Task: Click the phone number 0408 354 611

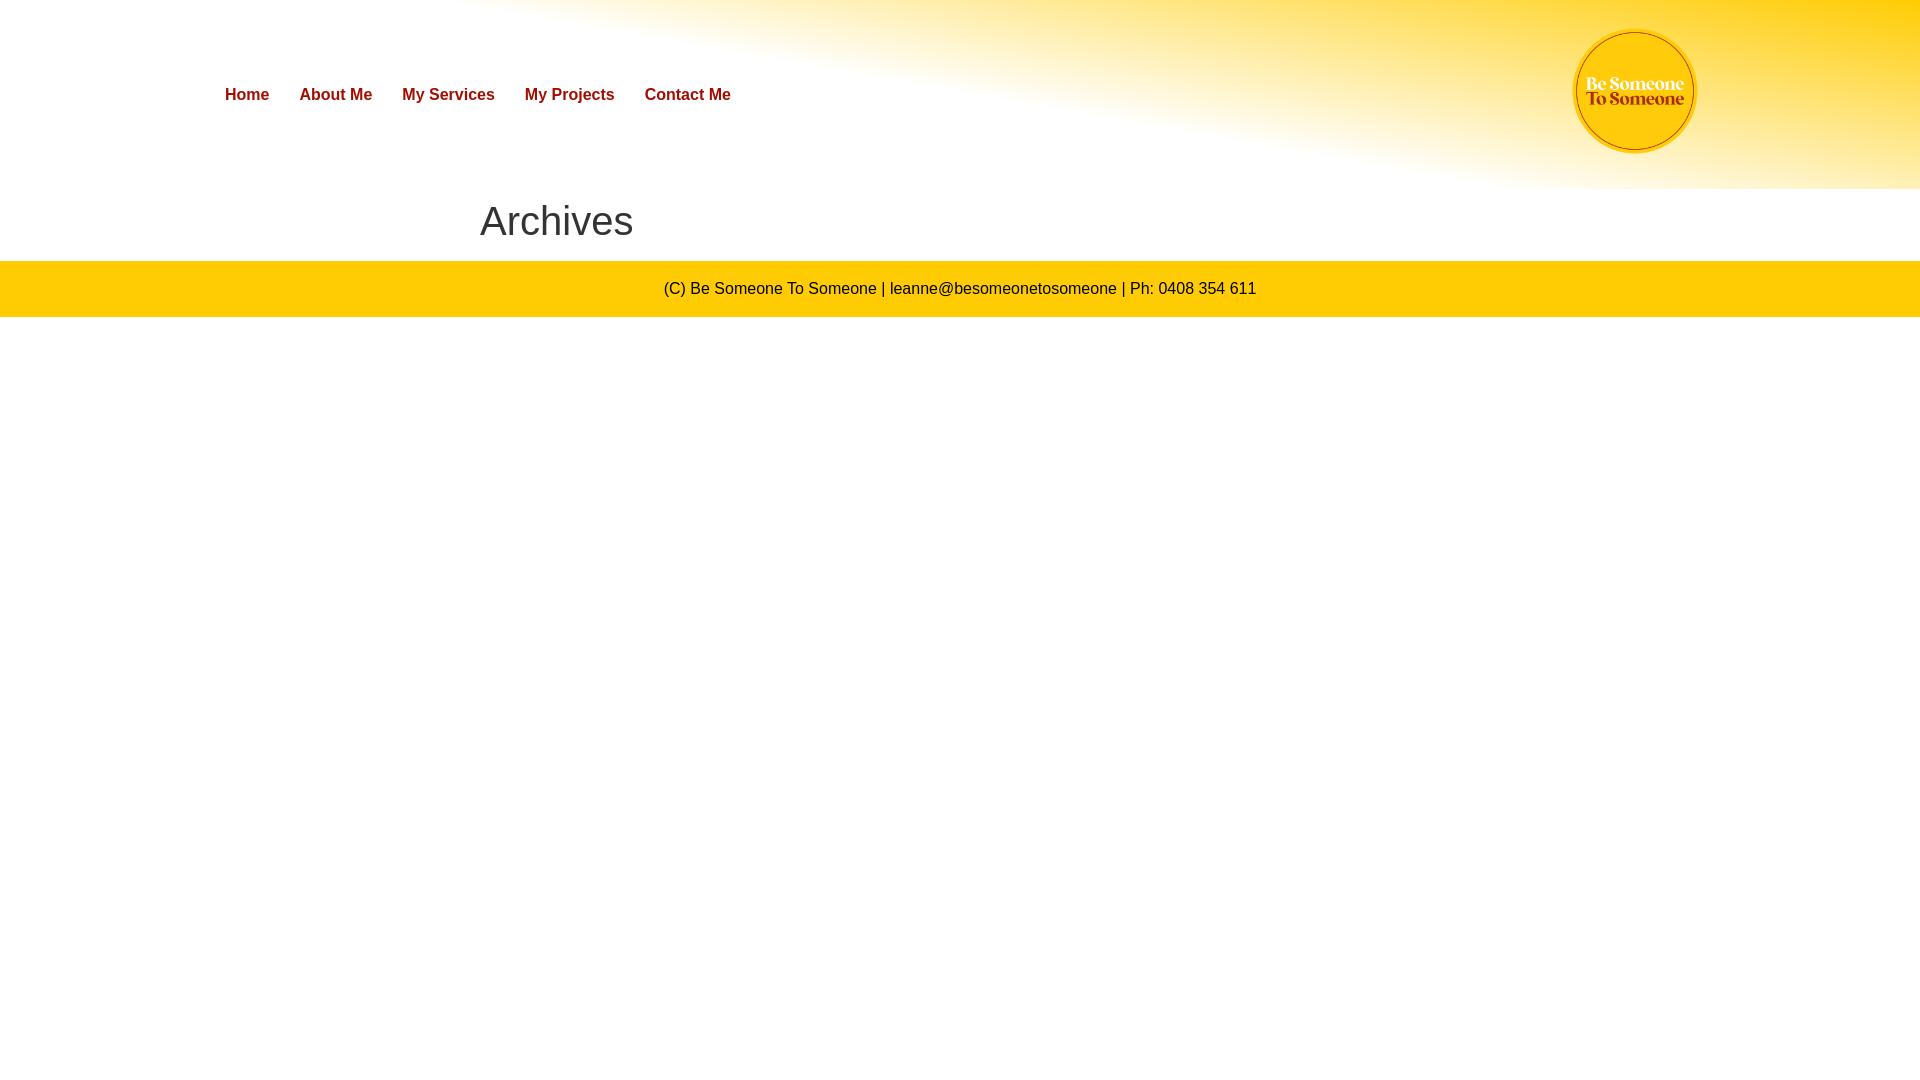Action: click(x=1207, y=289)
